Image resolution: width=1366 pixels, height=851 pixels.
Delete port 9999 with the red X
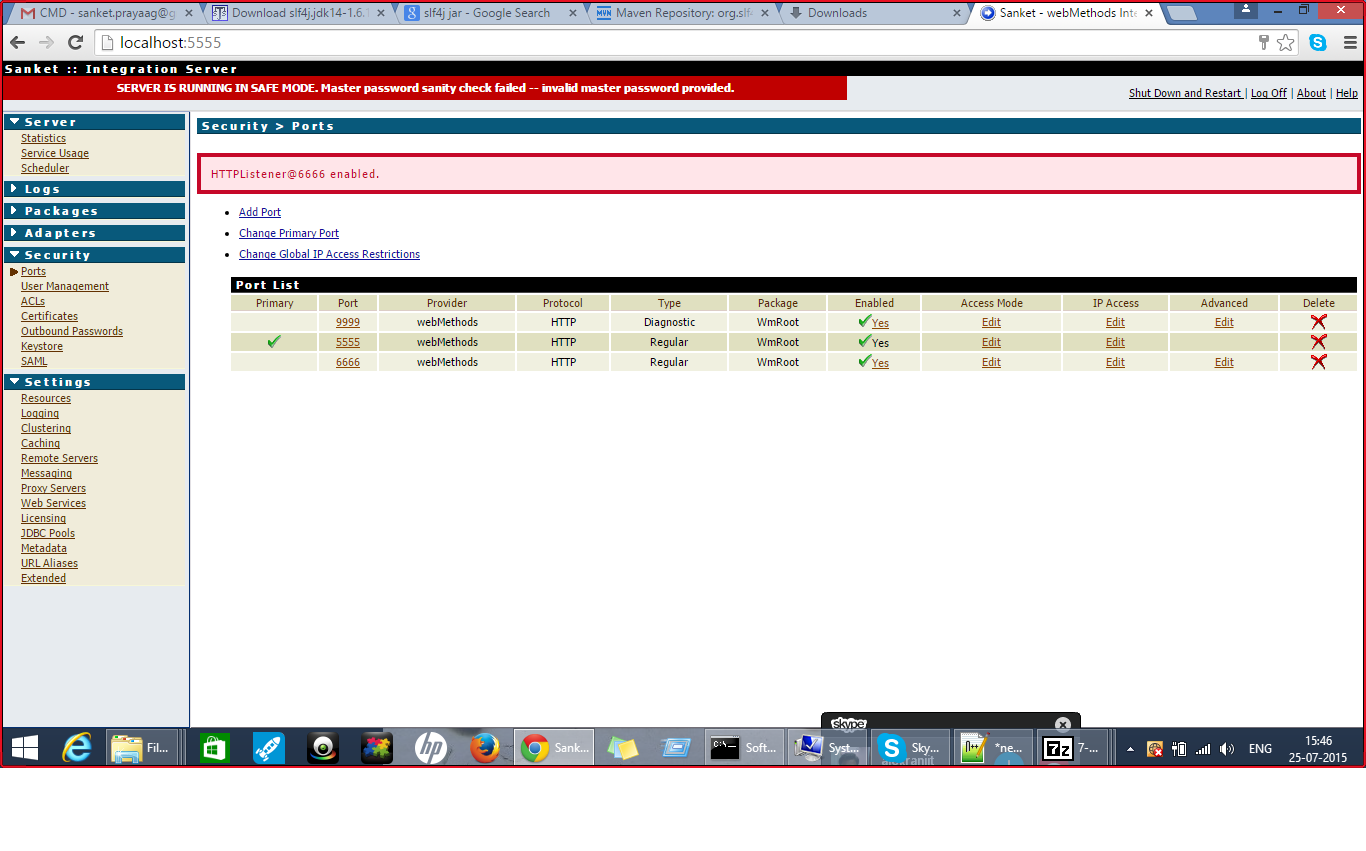click(x=1318, y=322)
